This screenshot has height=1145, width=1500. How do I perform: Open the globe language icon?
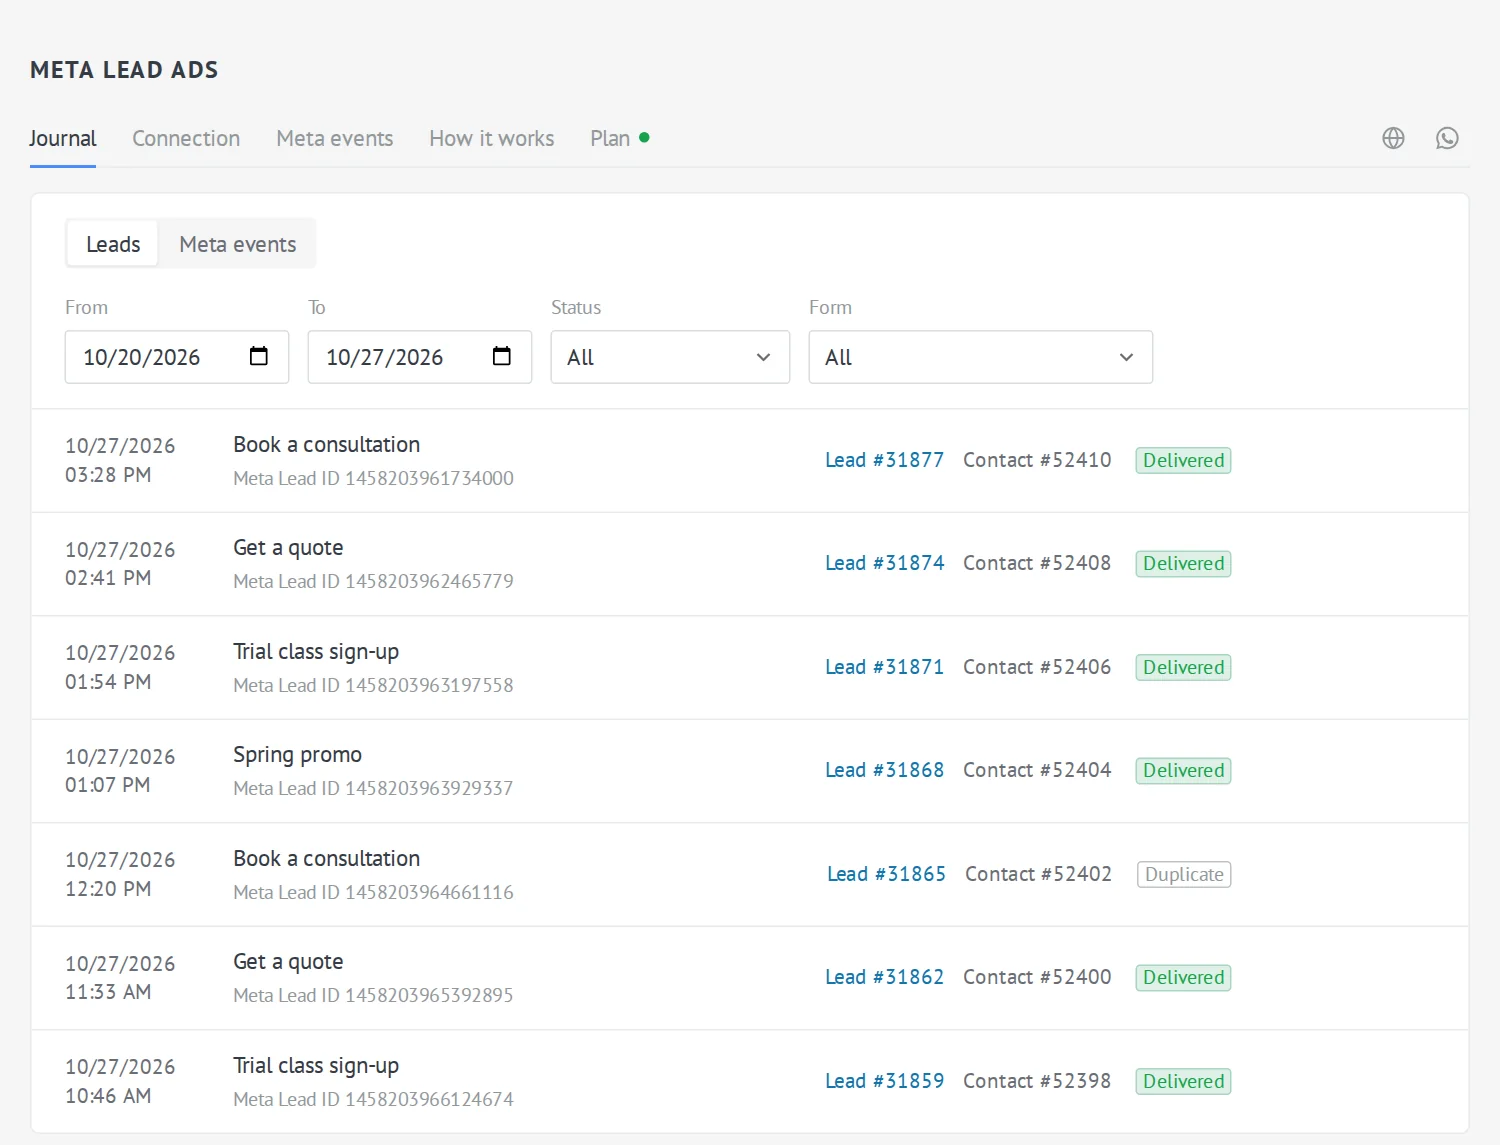(x=1393, y=138)
